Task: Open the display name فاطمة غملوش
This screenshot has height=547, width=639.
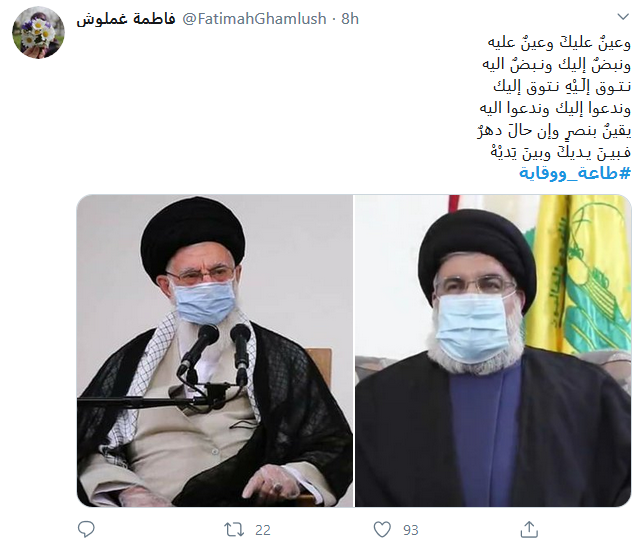Action: tap(126, 19)
